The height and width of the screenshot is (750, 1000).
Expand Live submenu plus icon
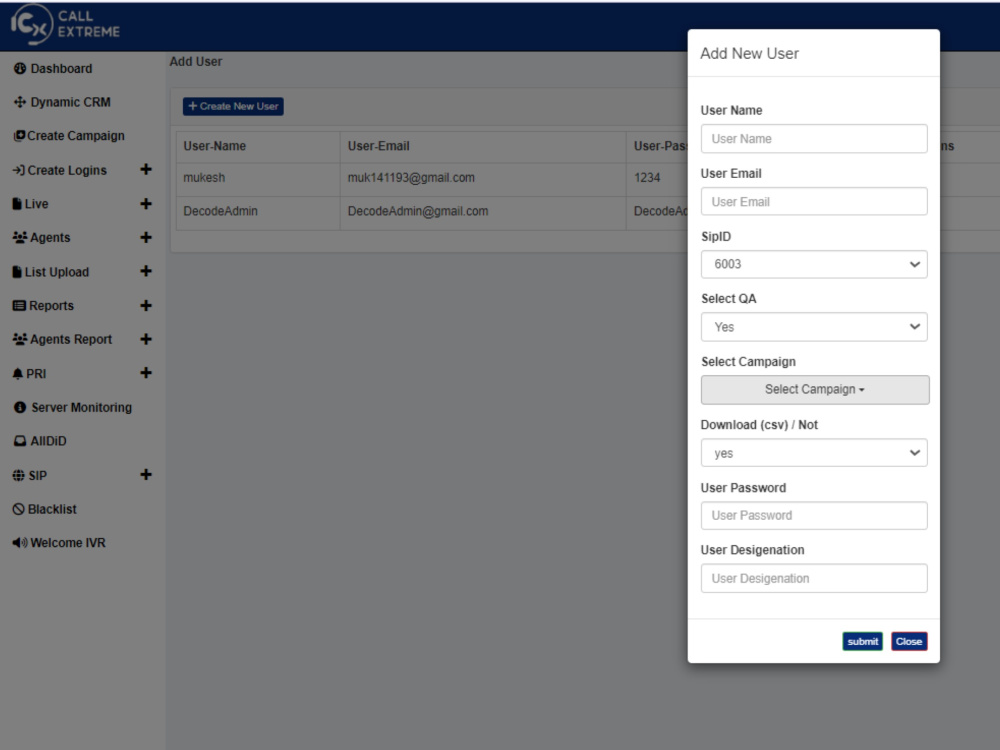pos(146,203)
